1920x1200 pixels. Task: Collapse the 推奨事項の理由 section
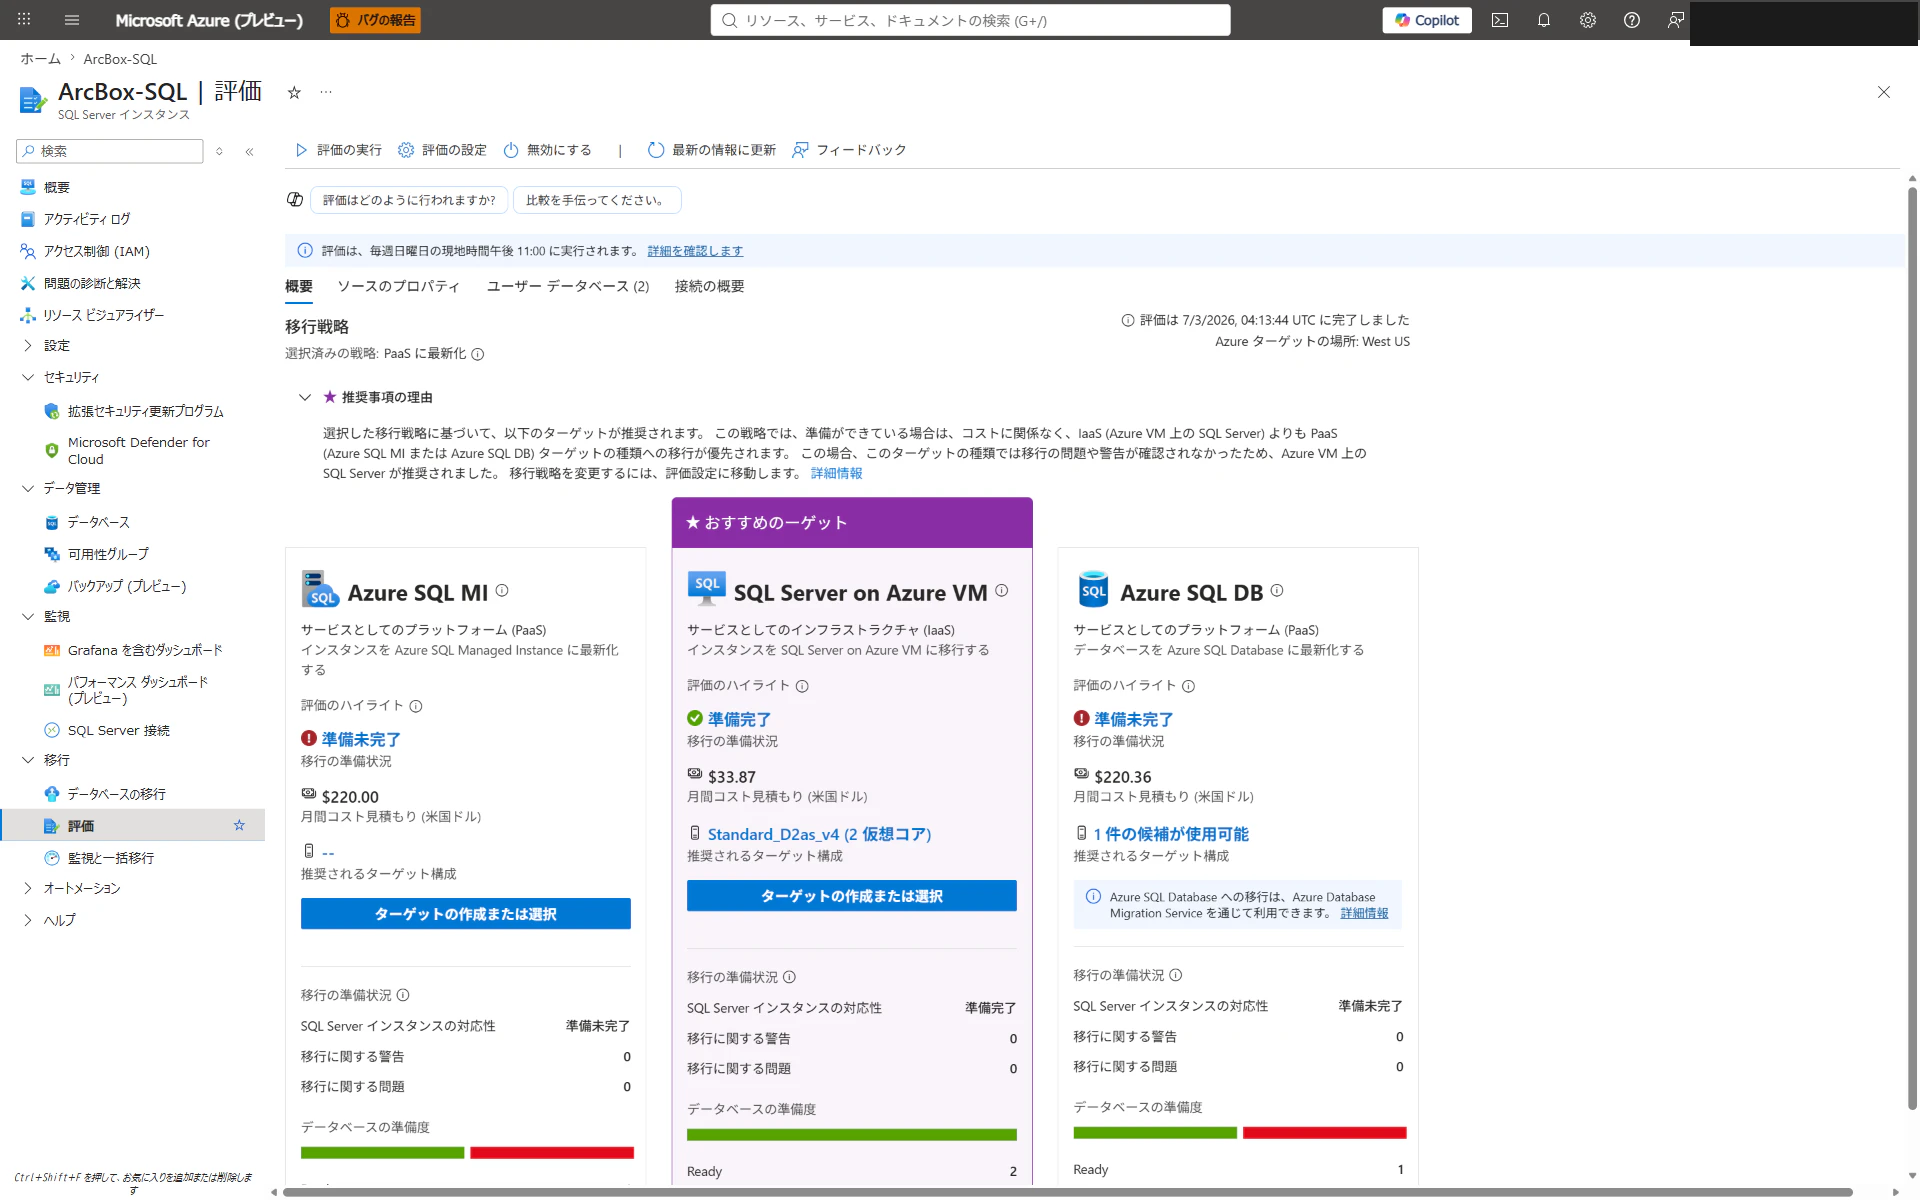point(305,397)
